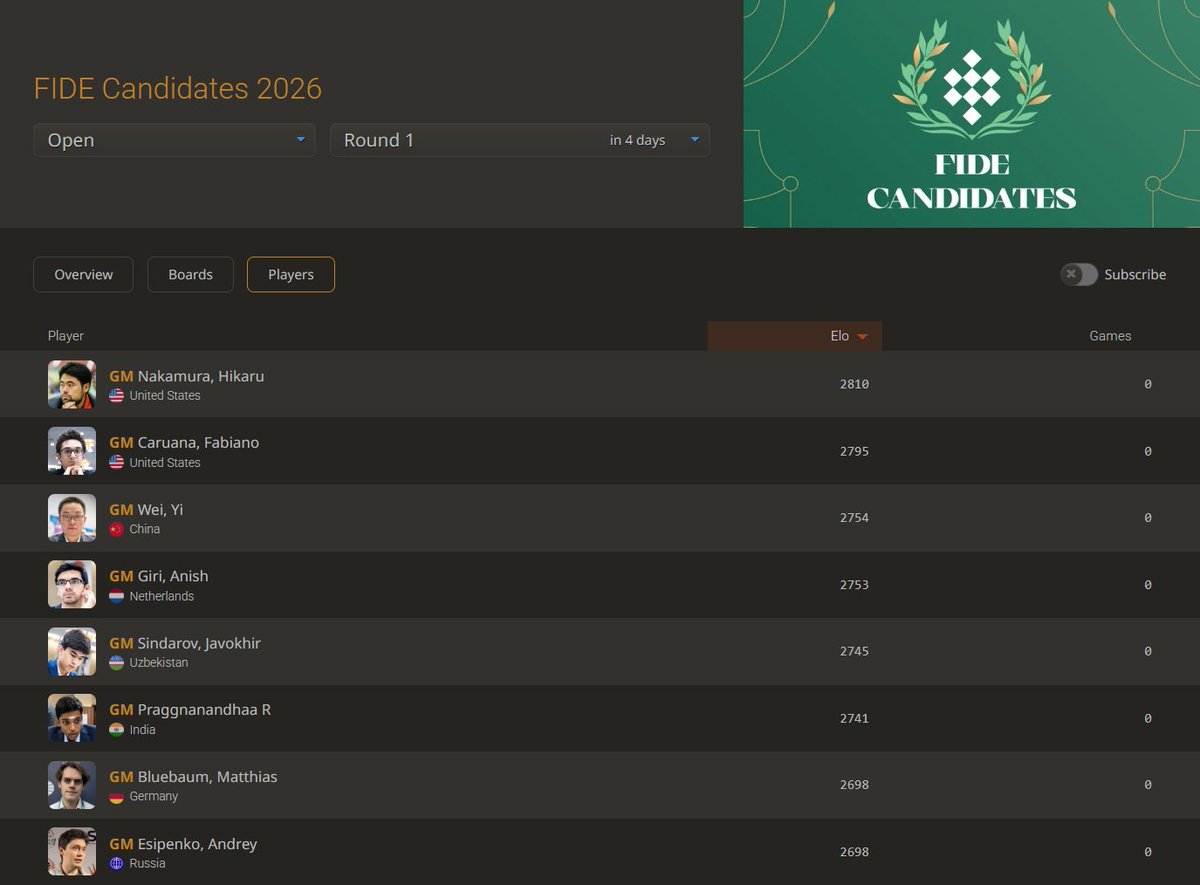This screenshot has width=1200, height=885.
Task: Click the Elo value 2741
Action: pyautogui.click(x=854, y=718)
